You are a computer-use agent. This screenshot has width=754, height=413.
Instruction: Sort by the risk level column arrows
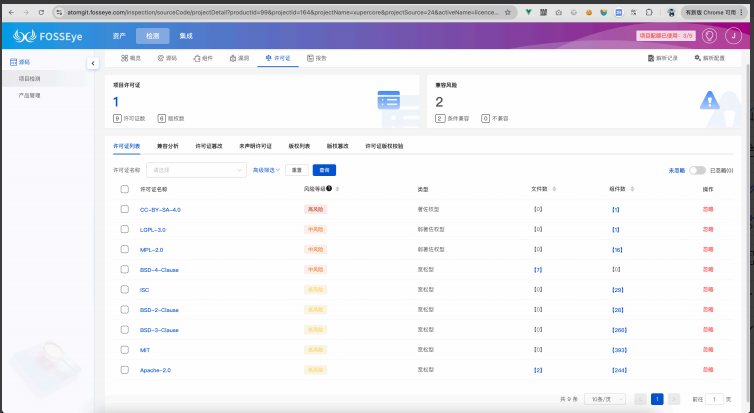(x=337, y=189)
